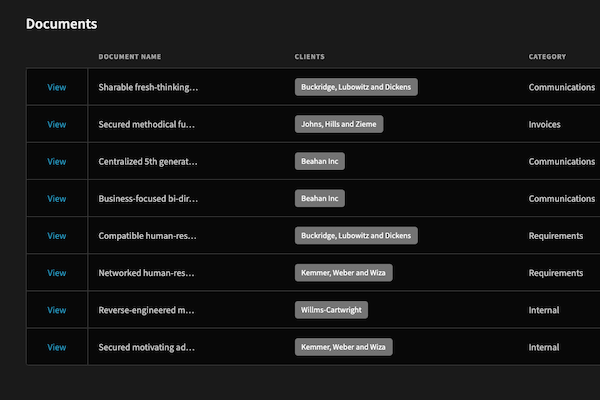Select Willms-Cartwright client tag
The height and width of the screenshot is (400, 600).
(x=331, y=310)
